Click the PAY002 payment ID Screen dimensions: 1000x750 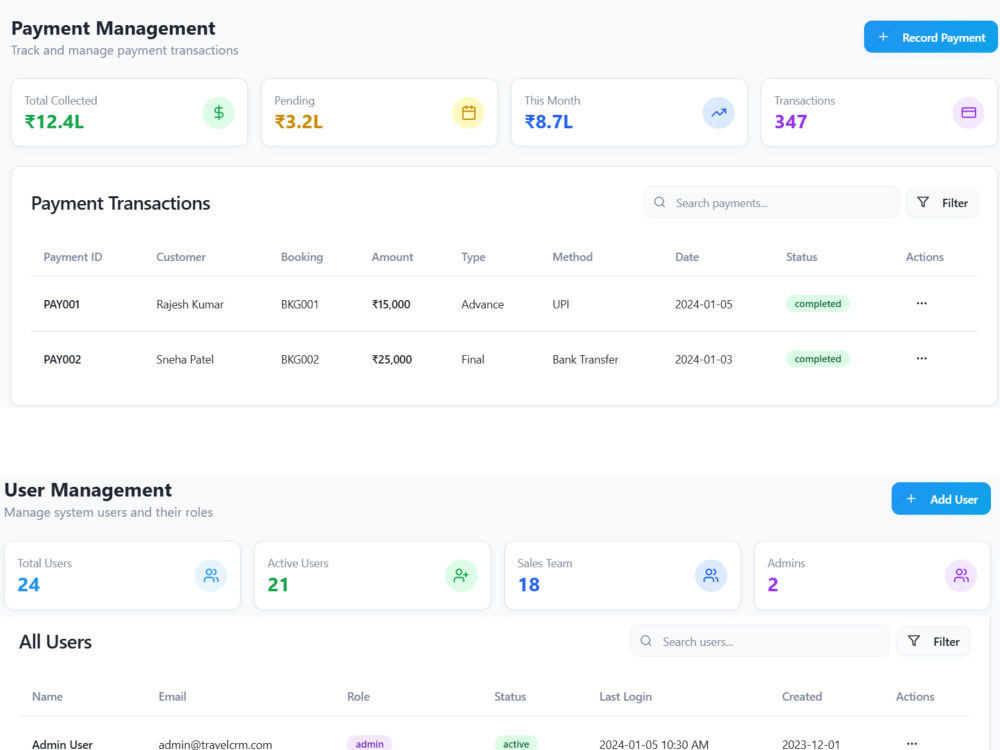(62, 359)
